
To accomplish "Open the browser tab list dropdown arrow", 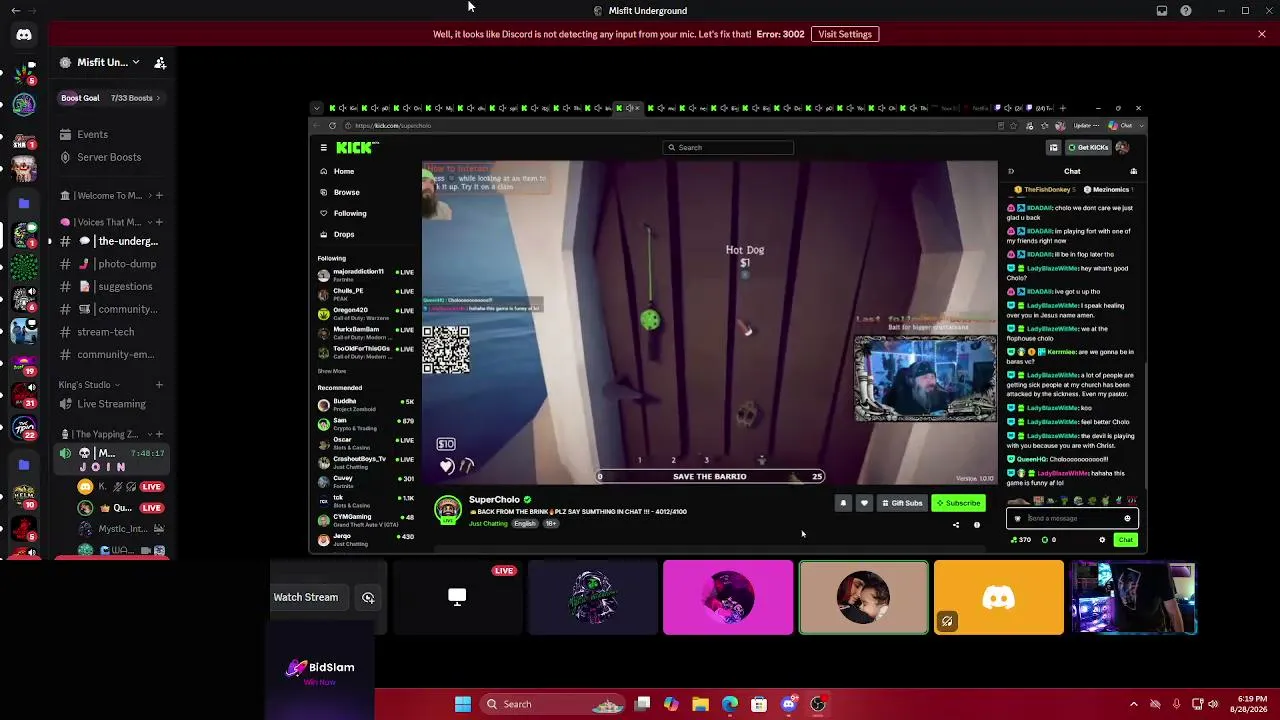I will [317, 108].
